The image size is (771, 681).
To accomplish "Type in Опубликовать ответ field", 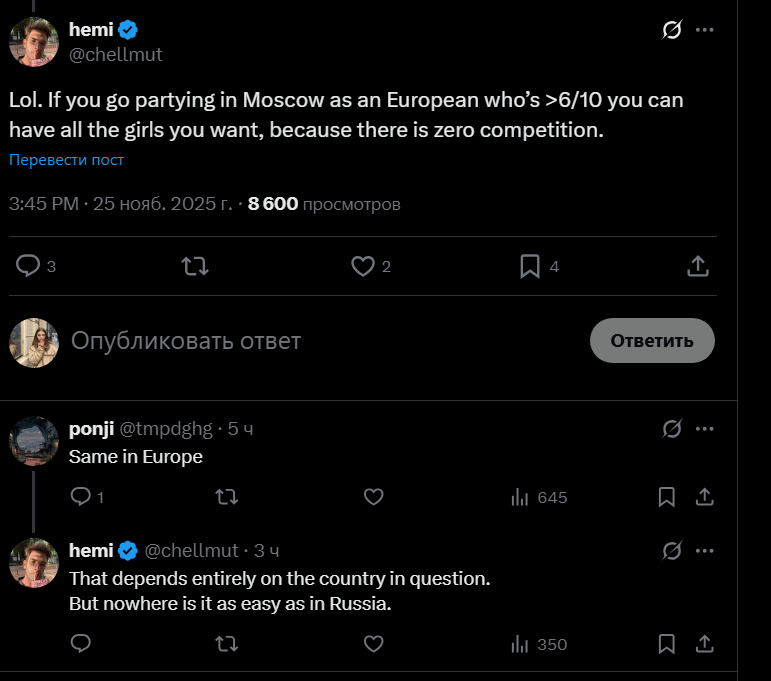I will coord(300,341).
